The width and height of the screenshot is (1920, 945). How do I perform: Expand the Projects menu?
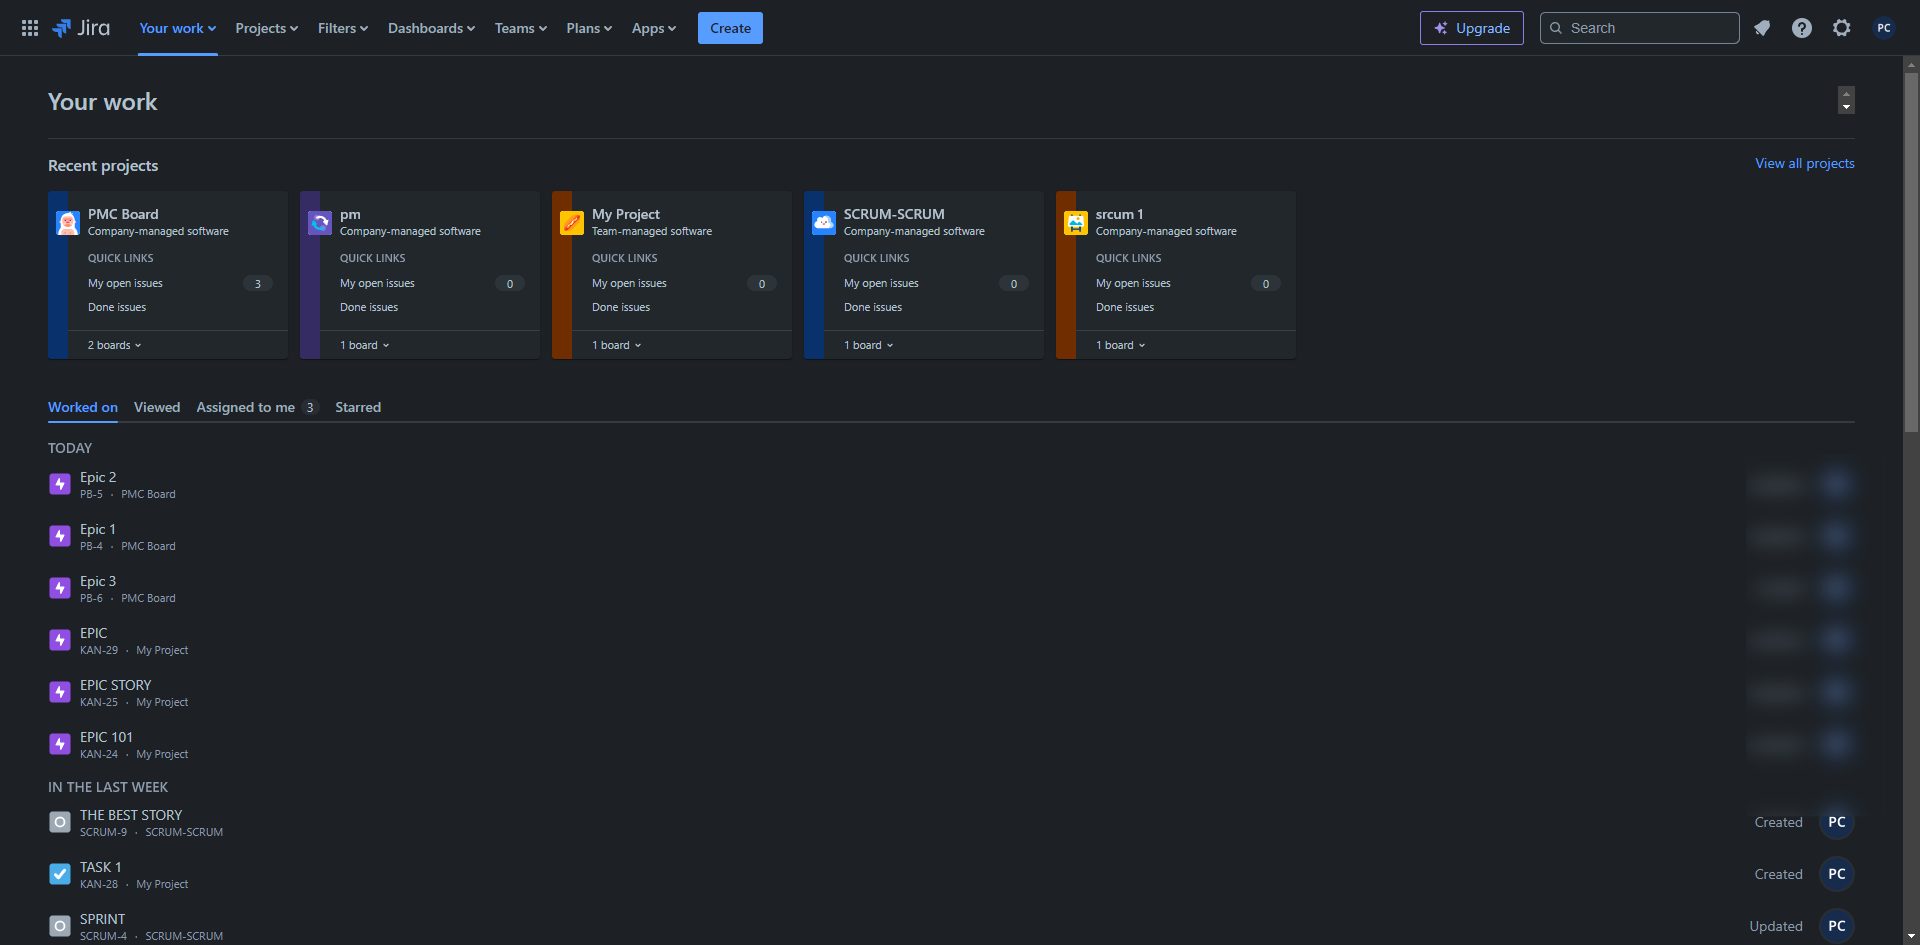click(x=267, y=28)
